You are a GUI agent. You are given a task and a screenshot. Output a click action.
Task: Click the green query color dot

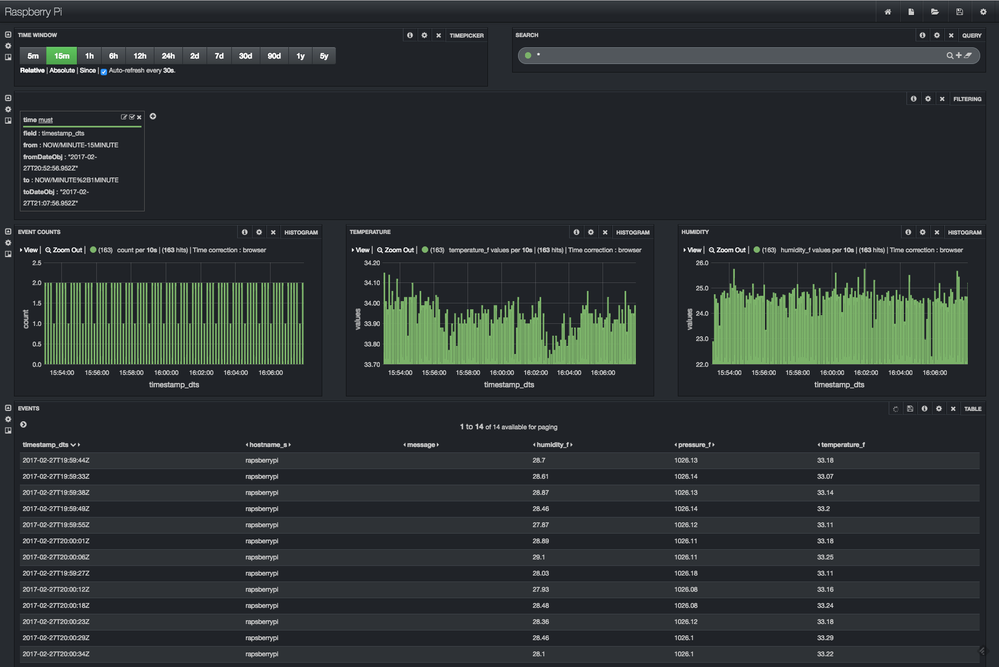pyautogui.click(x=530, y=56)
